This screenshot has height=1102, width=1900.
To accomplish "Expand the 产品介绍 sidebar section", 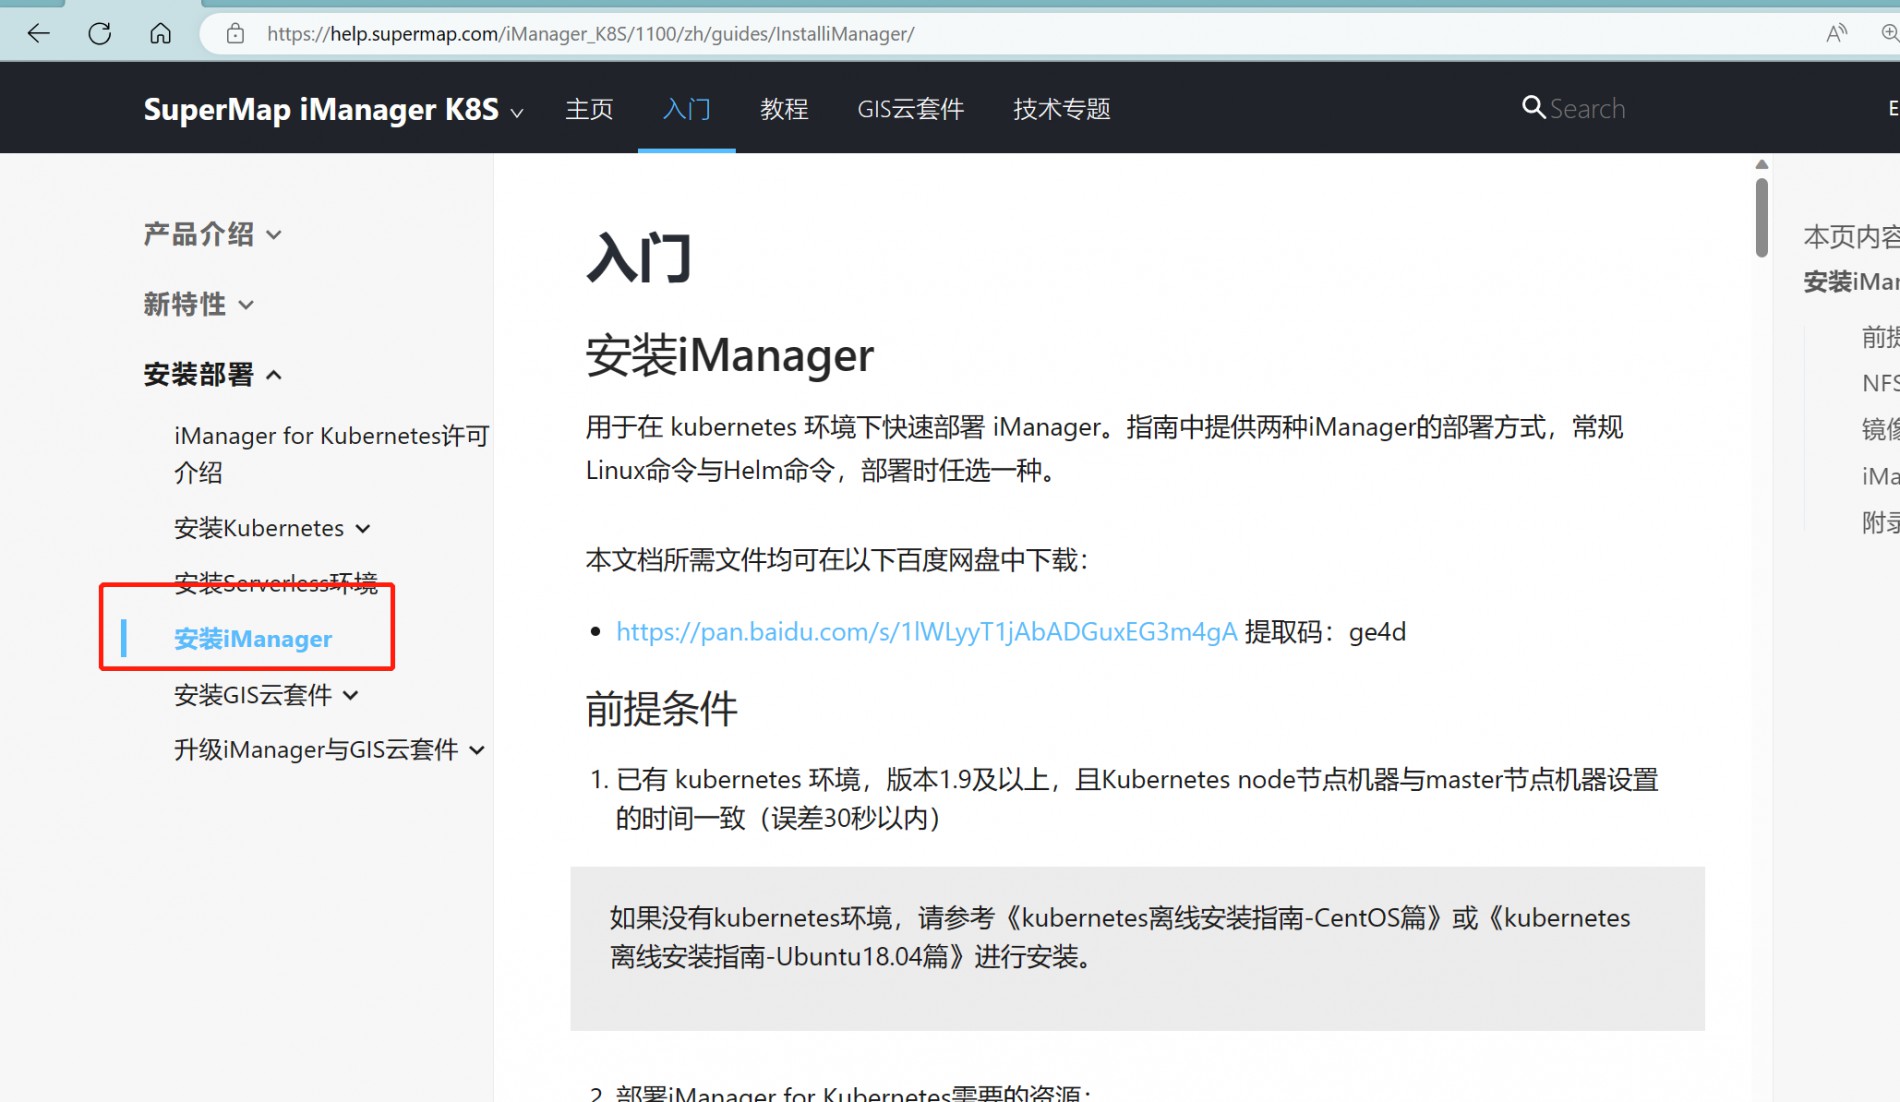I will pyautogui.click(x=212, y=234).
